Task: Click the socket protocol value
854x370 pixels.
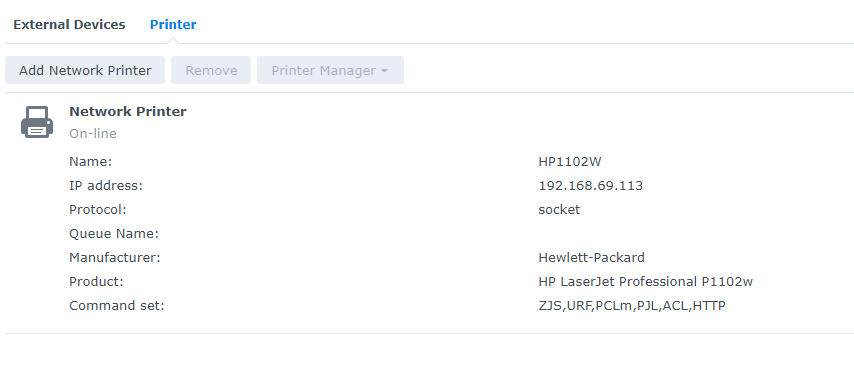Action: point(559,209)
